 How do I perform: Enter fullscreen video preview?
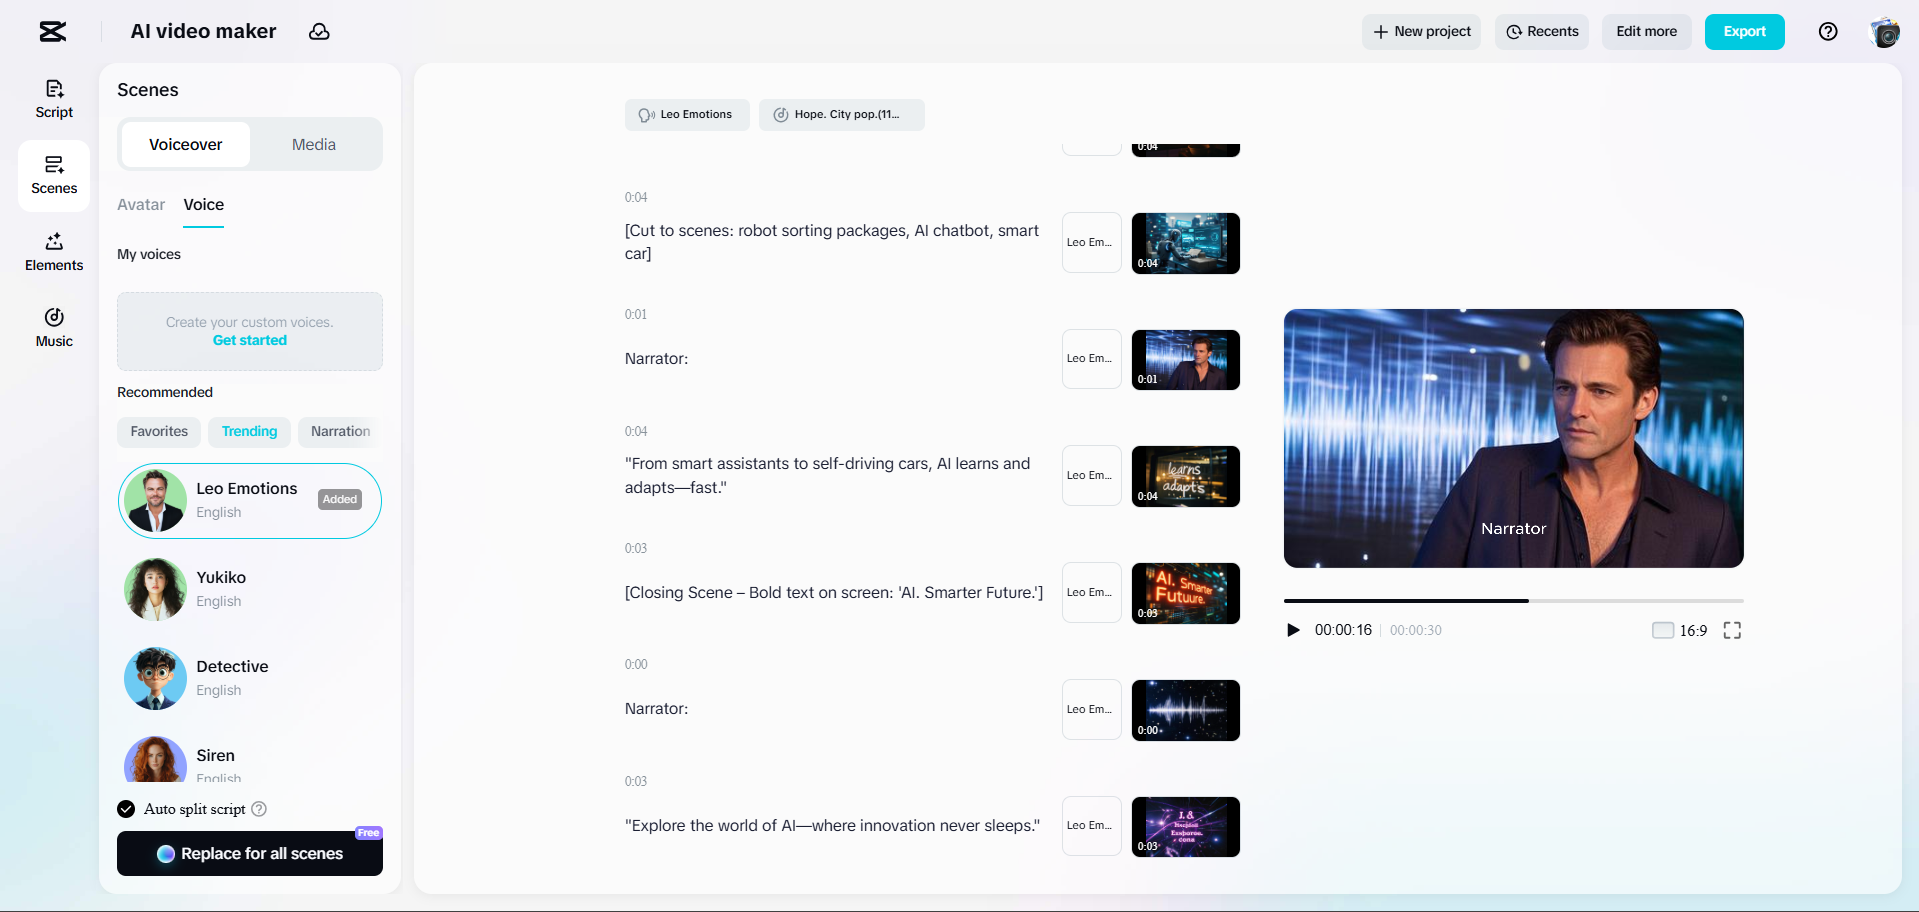click(x=1732, y=630)
